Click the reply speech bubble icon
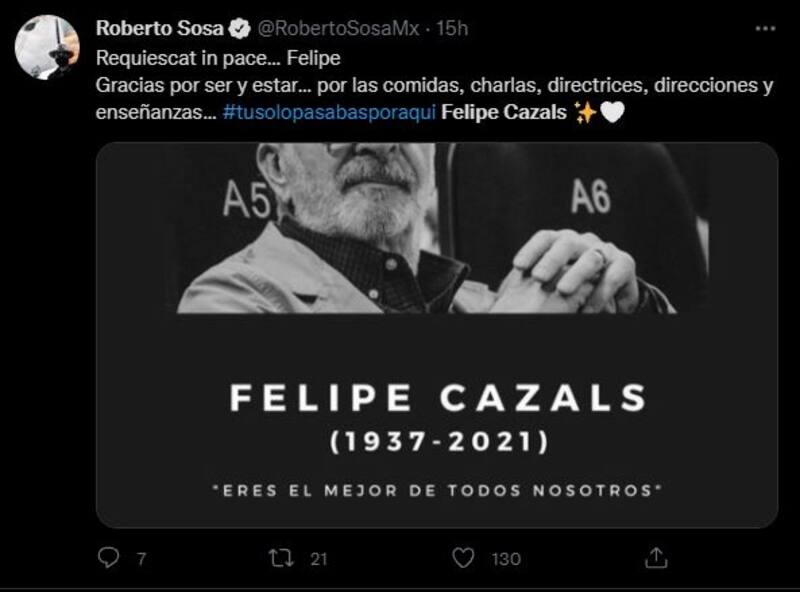This screenshot has width=800, height=592. click(x=109, y=557)
